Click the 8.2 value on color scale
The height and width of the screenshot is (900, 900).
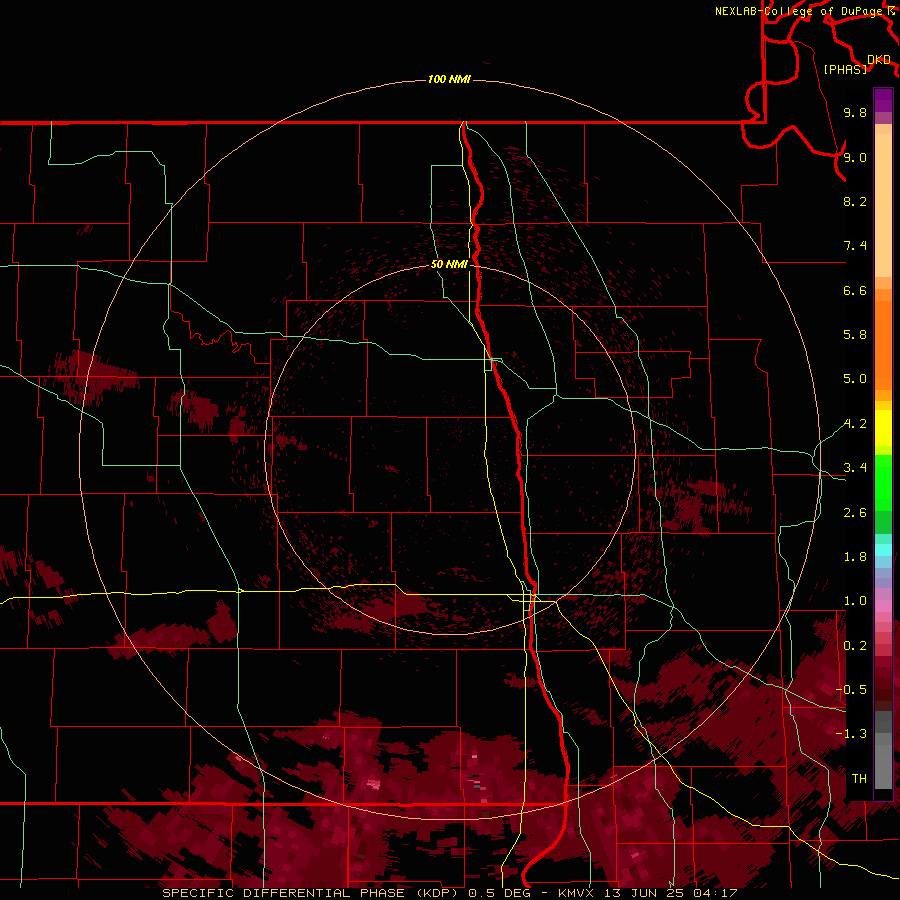pos(855,201)
